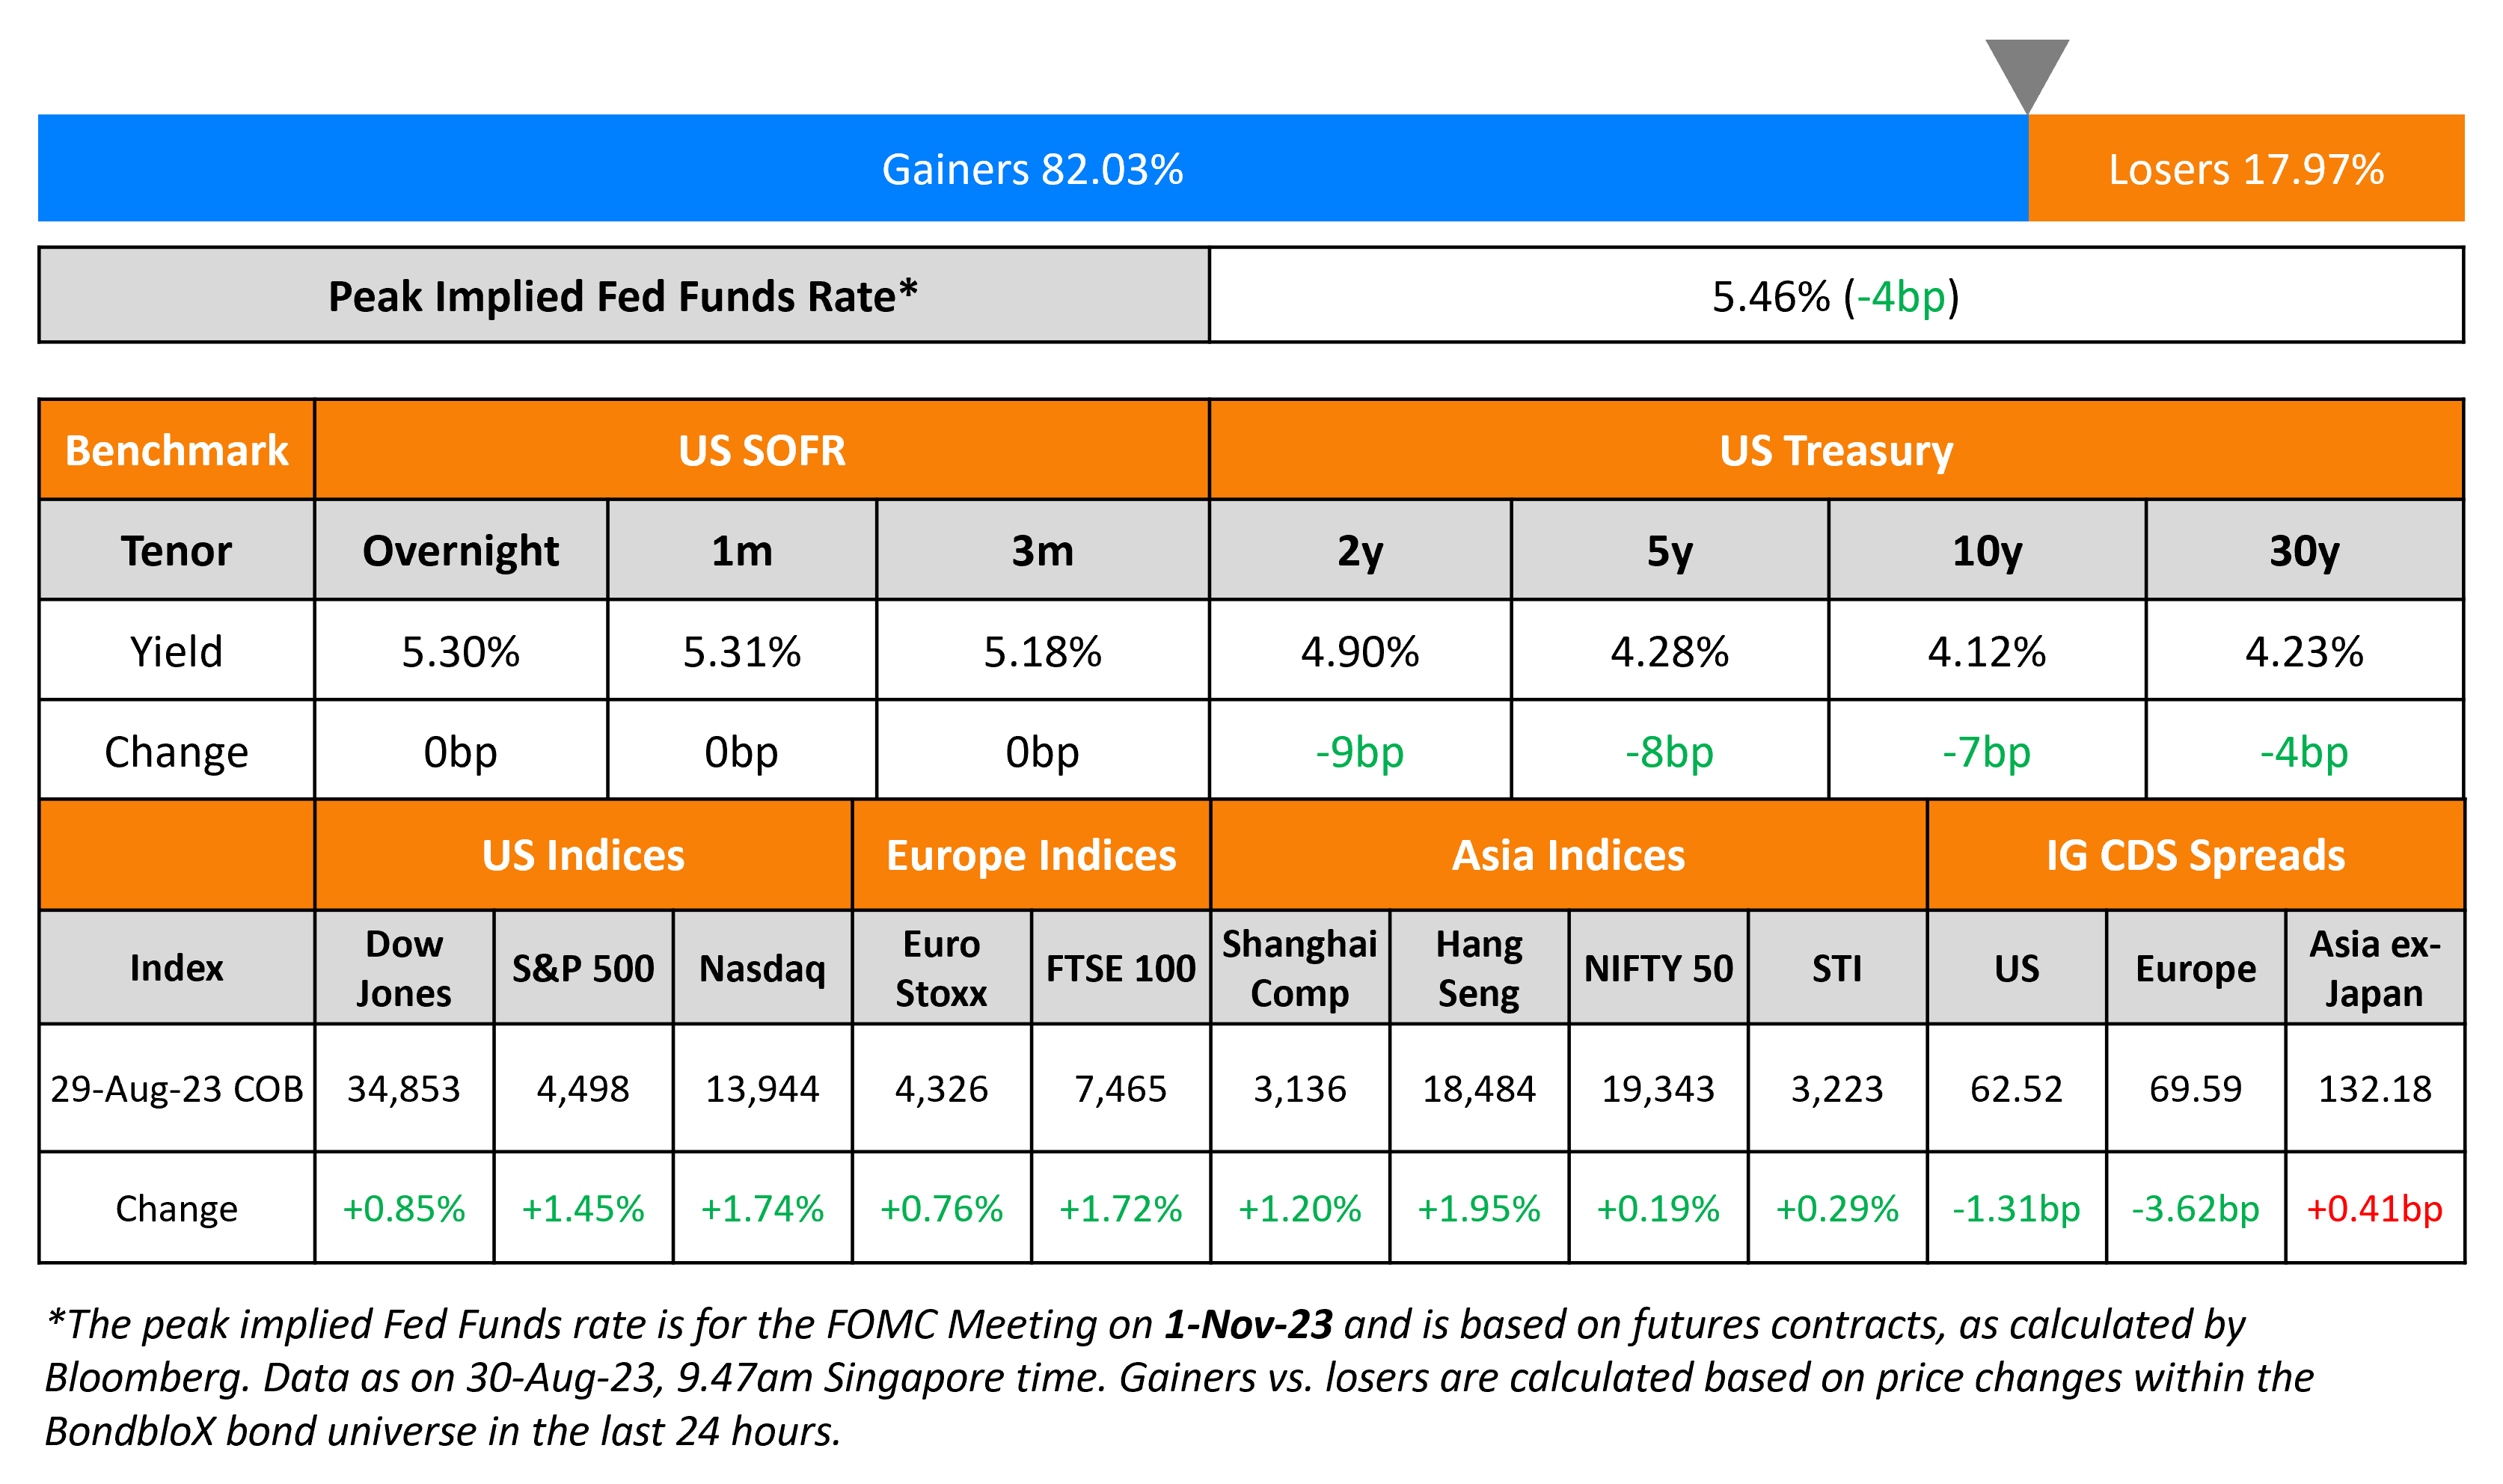
Task: Click the 5.46% (-4bp) rate value
Action: click(x=1835, y=296)
